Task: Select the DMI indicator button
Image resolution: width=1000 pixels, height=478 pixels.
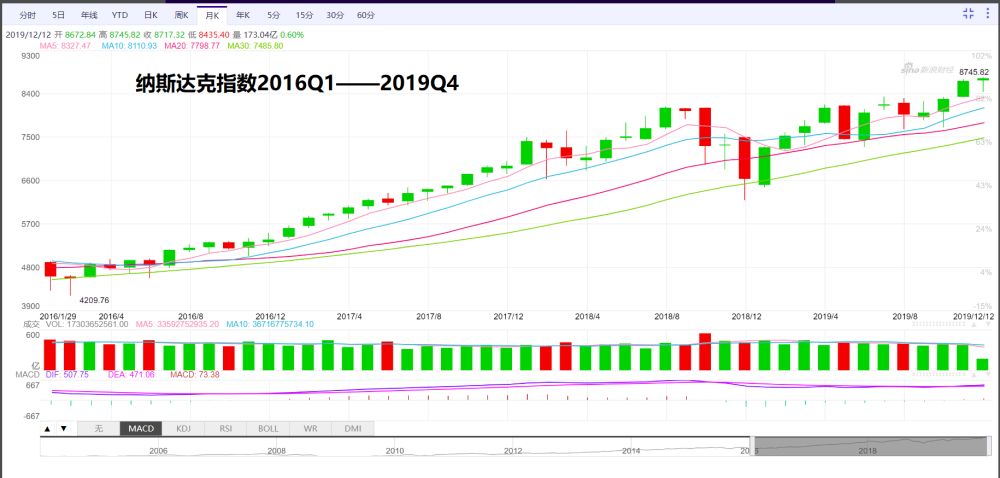Action: pyautogui.click(x=353, y=428)
